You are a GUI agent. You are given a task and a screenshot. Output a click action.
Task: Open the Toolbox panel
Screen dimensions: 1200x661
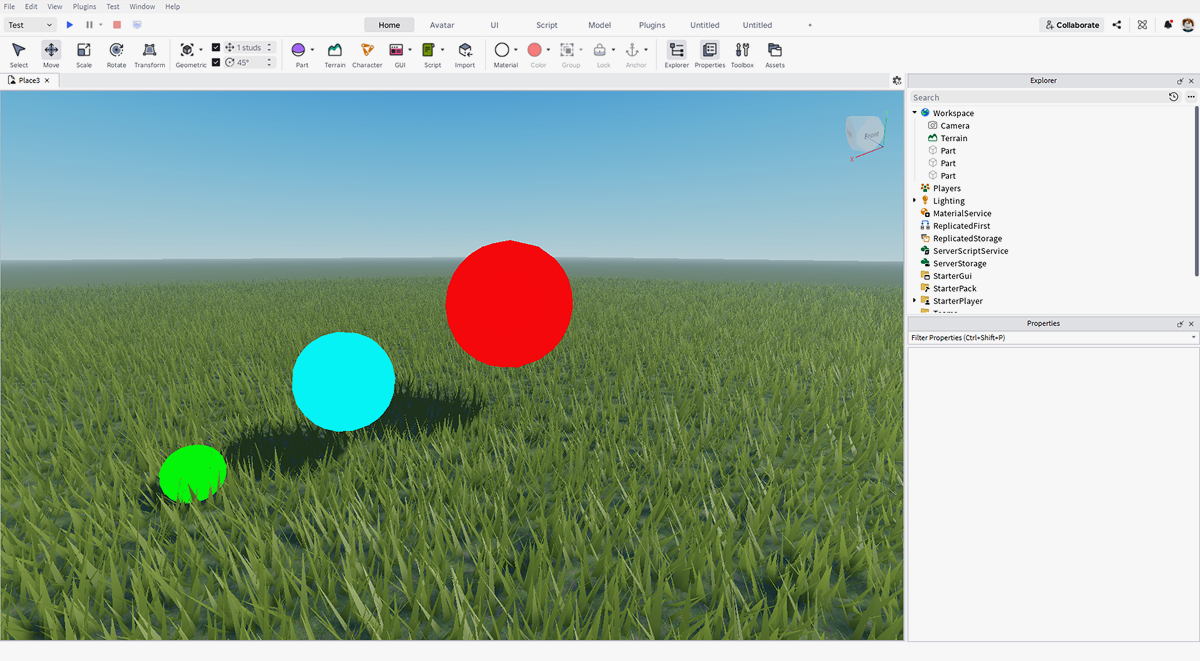coord(742,55)
